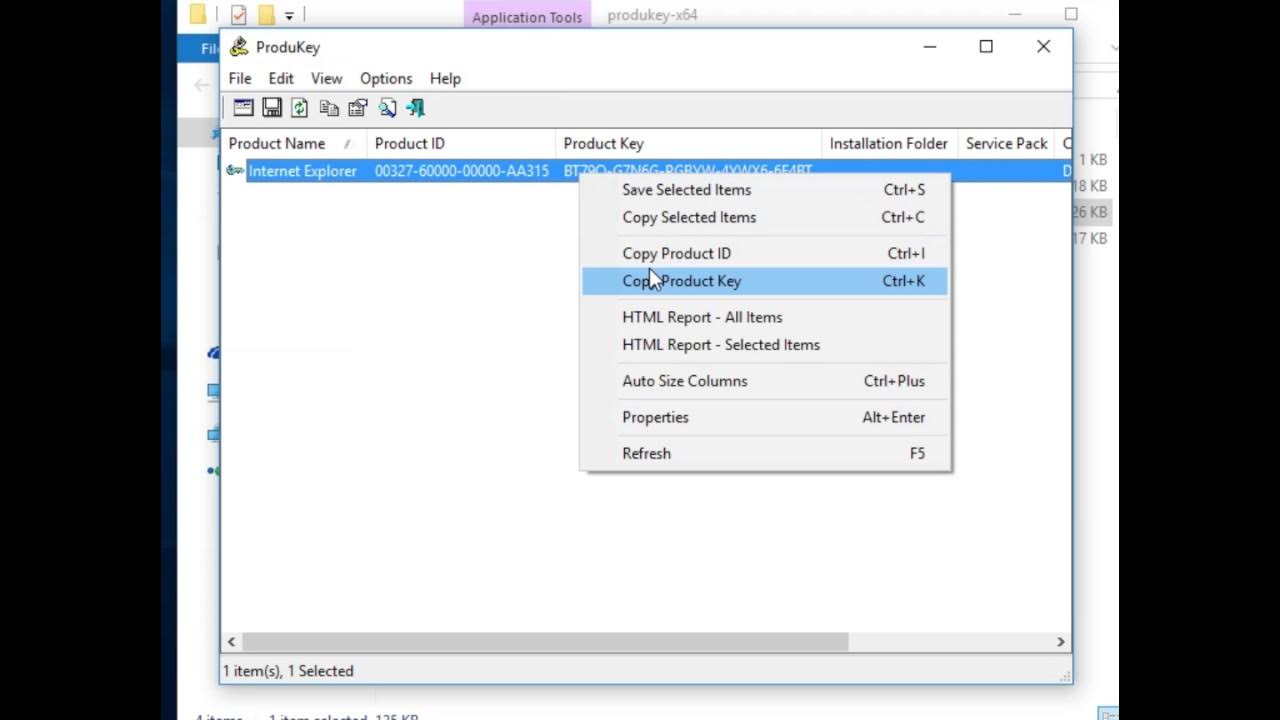
Task: Sort by Service Pack column header
Action: 1006,144
